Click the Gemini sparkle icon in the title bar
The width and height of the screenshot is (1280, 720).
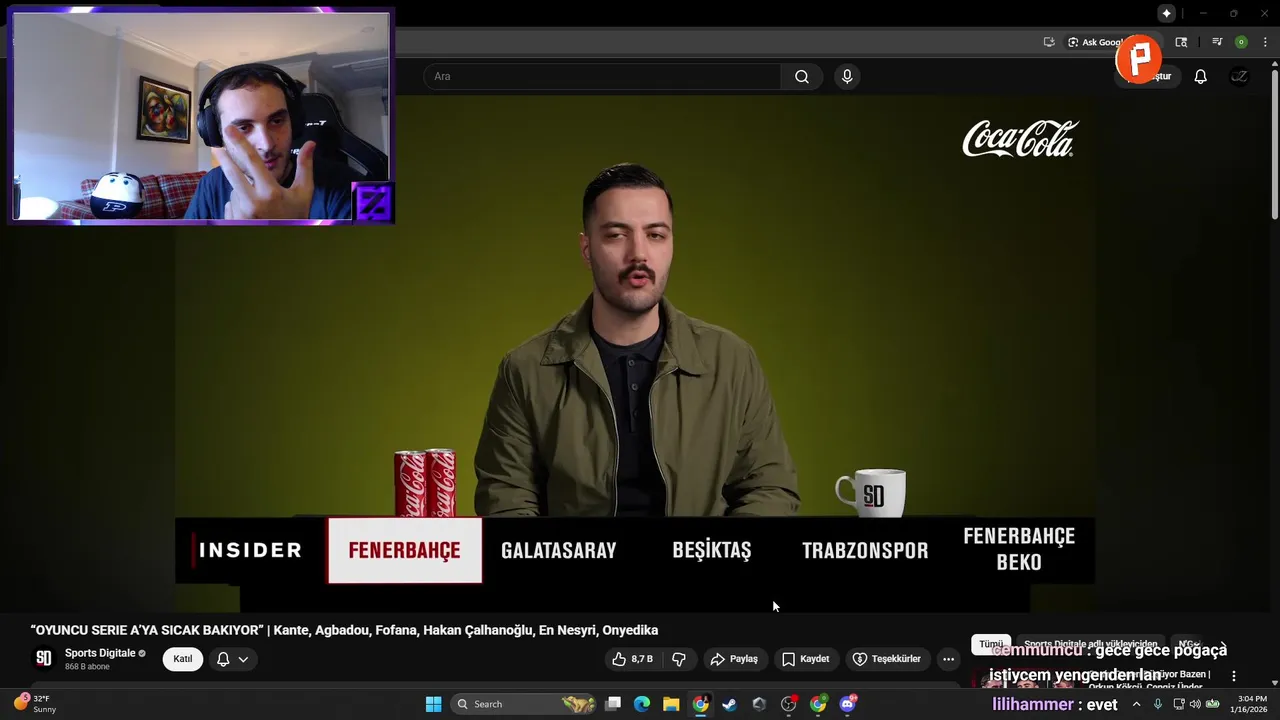click(1166, 13)
